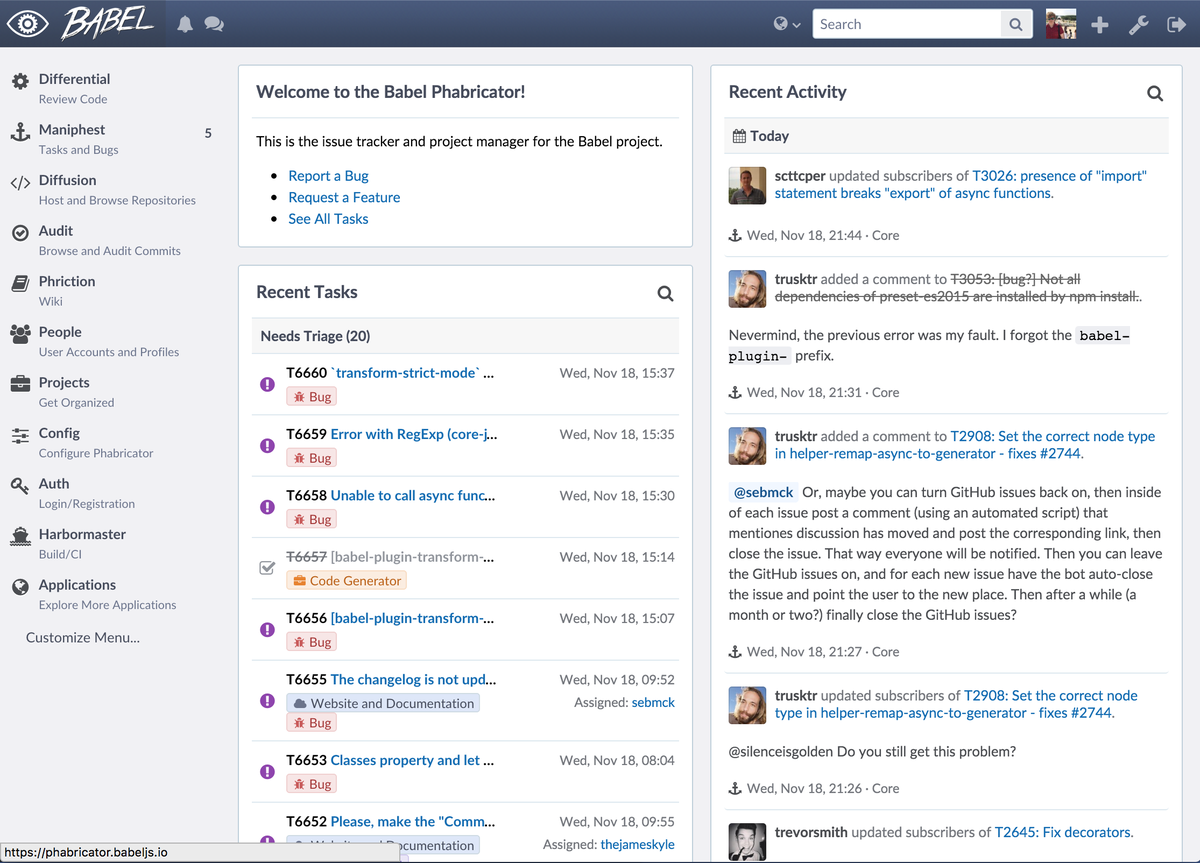The width and height of the screenshot is (1200, 863).
Task: Open Differential gear icon in sidebar
Action: pos(20,80)
